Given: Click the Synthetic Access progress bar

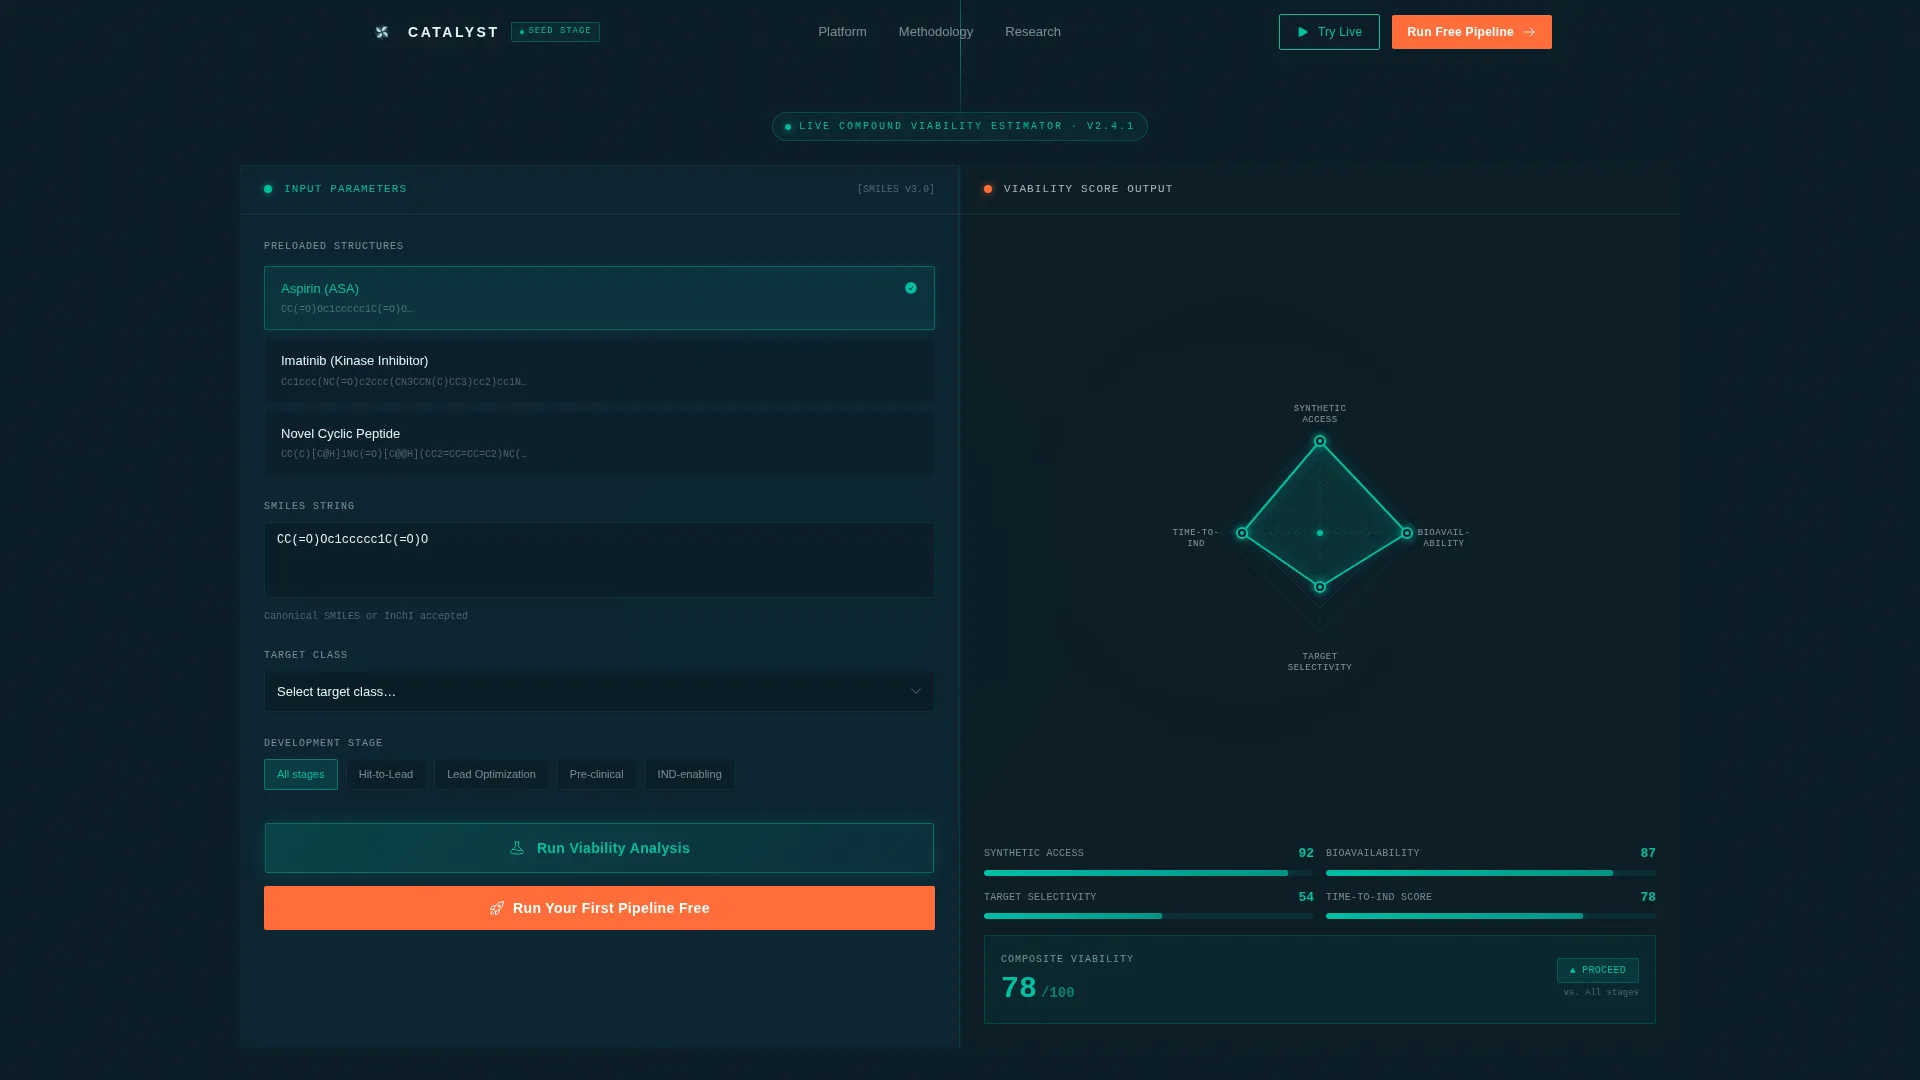Looking at the screenshot, I should (x=1149, y=873).
